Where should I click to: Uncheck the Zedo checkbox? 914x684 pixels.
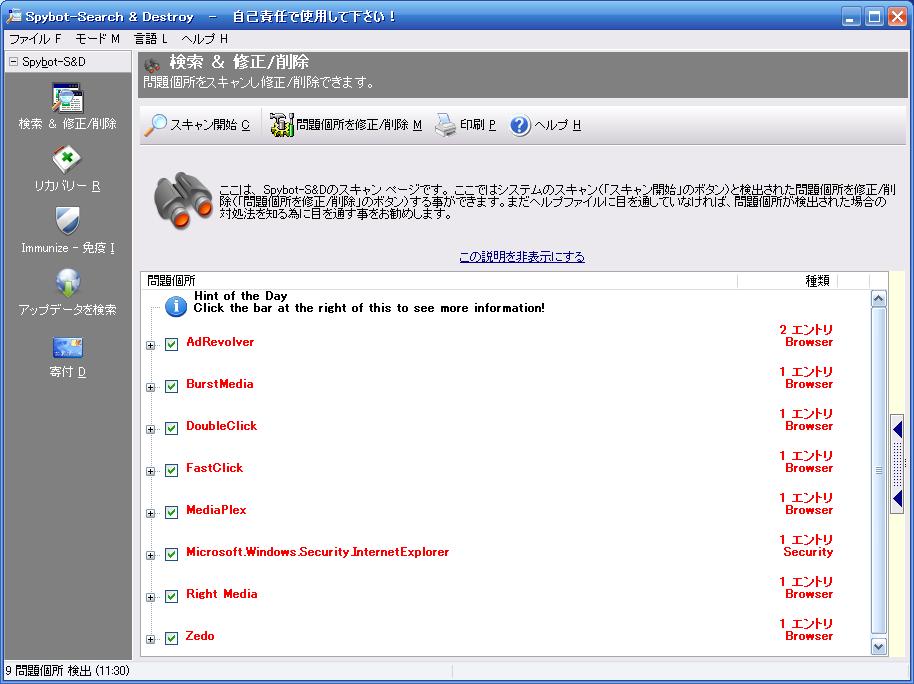pos(171,638)
